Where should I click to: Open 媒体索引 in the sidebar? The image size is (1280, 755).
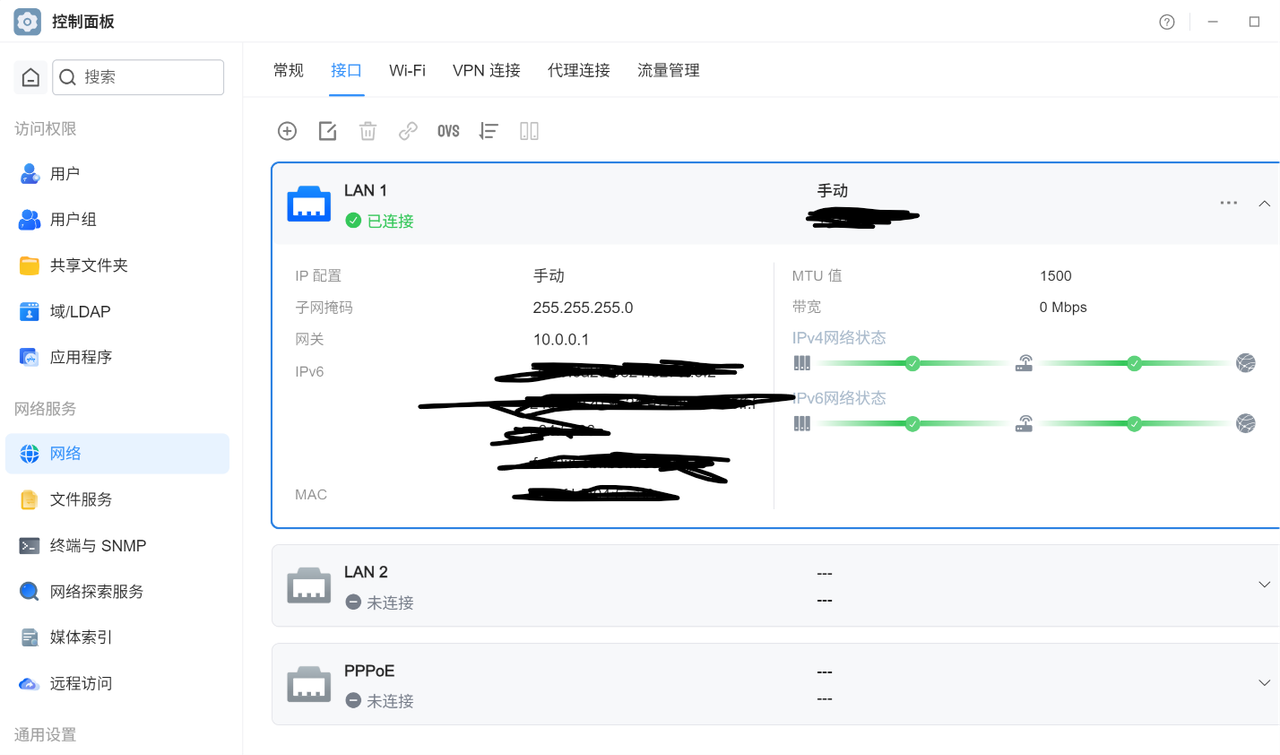tap(117, 638)
